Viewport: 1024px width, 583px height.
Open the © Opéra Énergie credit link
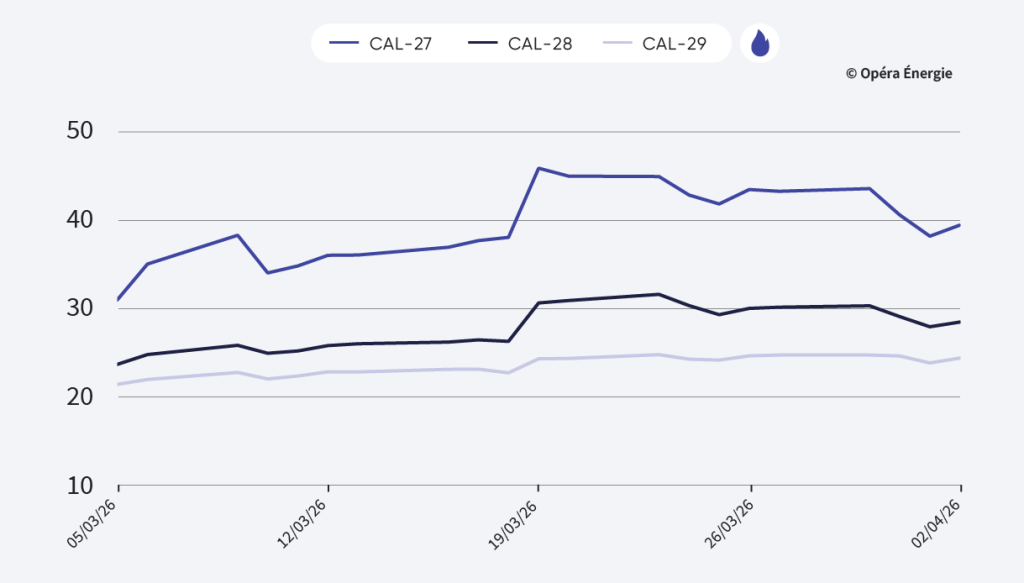[899, 73]
